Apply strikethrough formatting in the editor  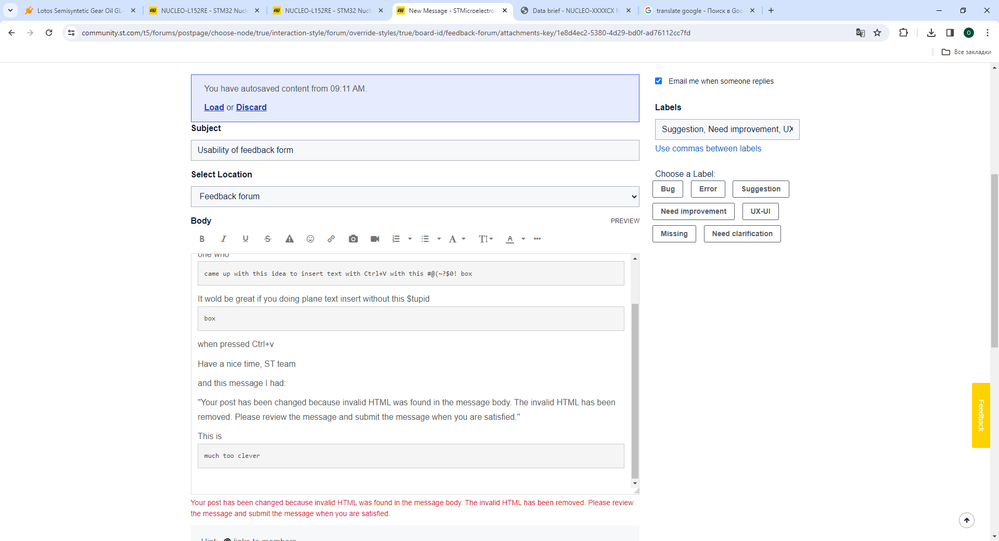(268, 239)
